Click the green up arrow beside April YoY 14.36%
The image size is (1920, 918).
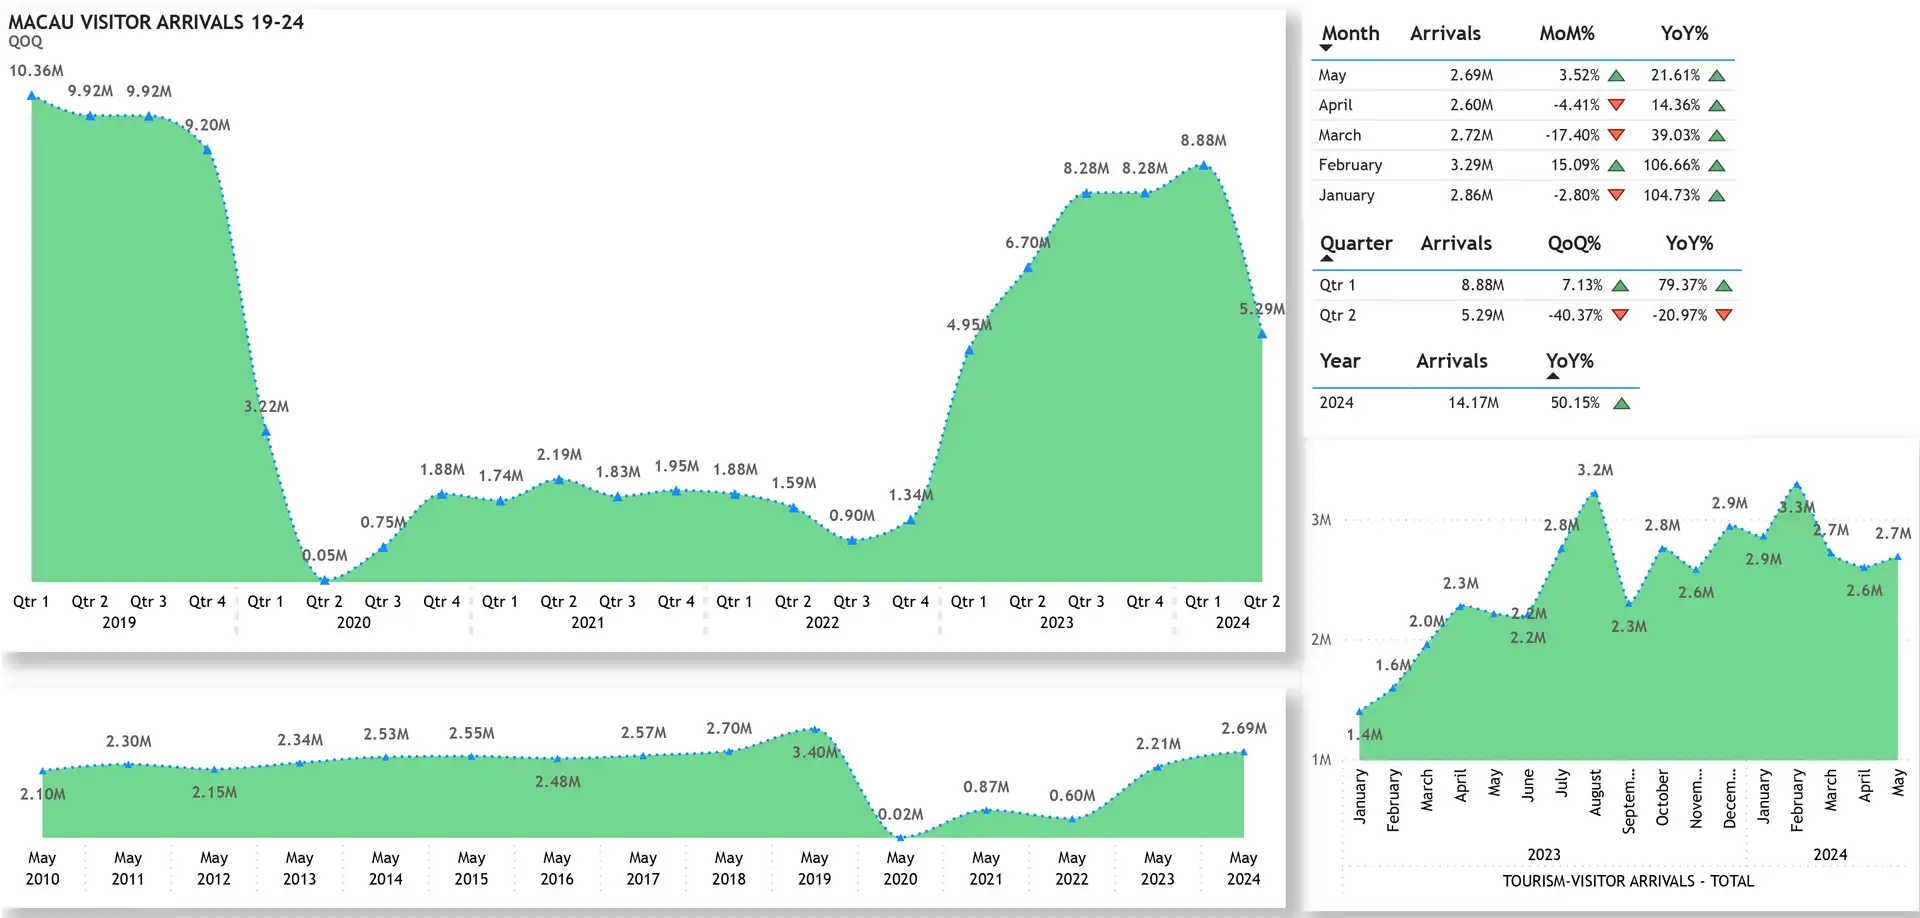[1717, 106]
